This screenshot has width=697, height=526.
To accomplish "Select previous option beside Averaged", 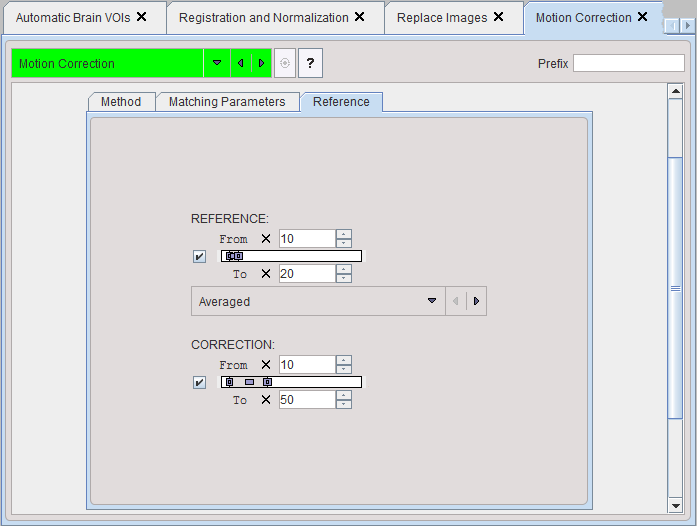I will (456, 301).
